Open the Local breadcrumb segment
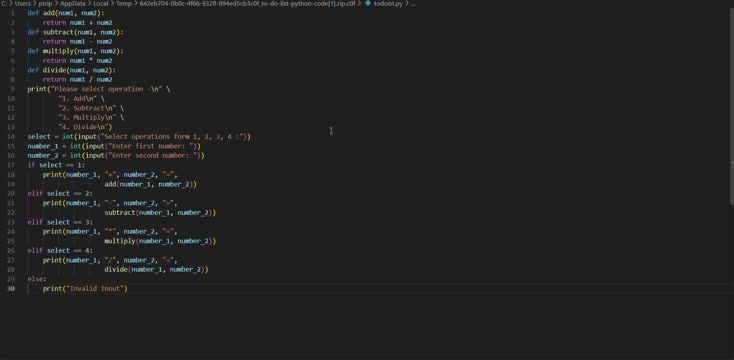The image size is (734, 360). point(101,3)
